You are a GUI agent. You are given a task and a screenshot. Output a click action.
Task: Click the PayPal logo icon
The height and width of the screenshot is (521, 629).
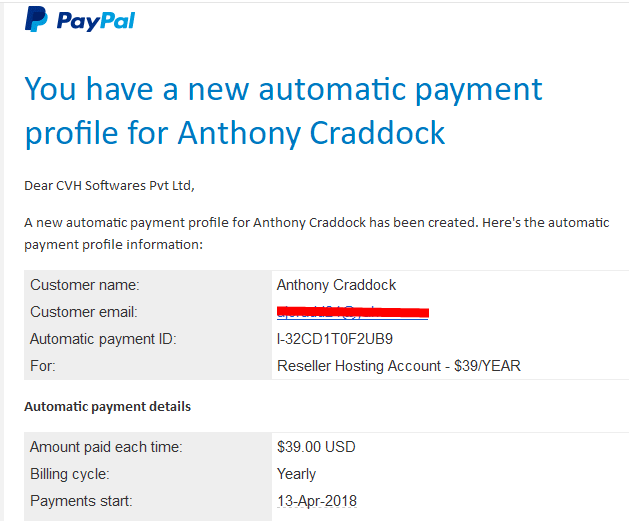[x=36, y=19]
